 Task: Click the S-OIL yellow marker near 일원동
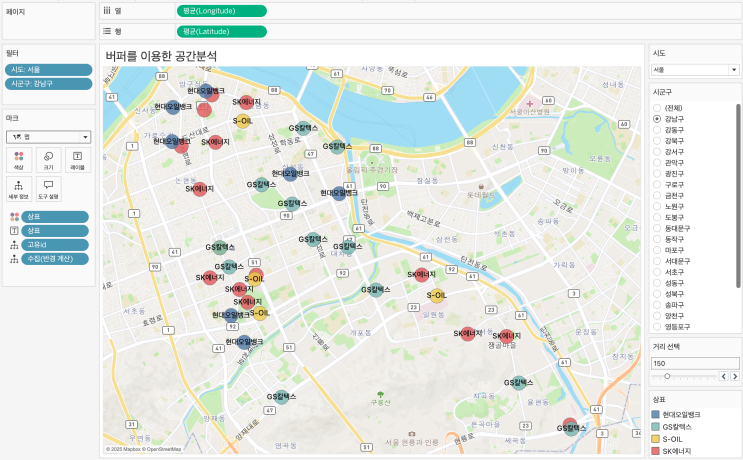click(x=436, y=296)
